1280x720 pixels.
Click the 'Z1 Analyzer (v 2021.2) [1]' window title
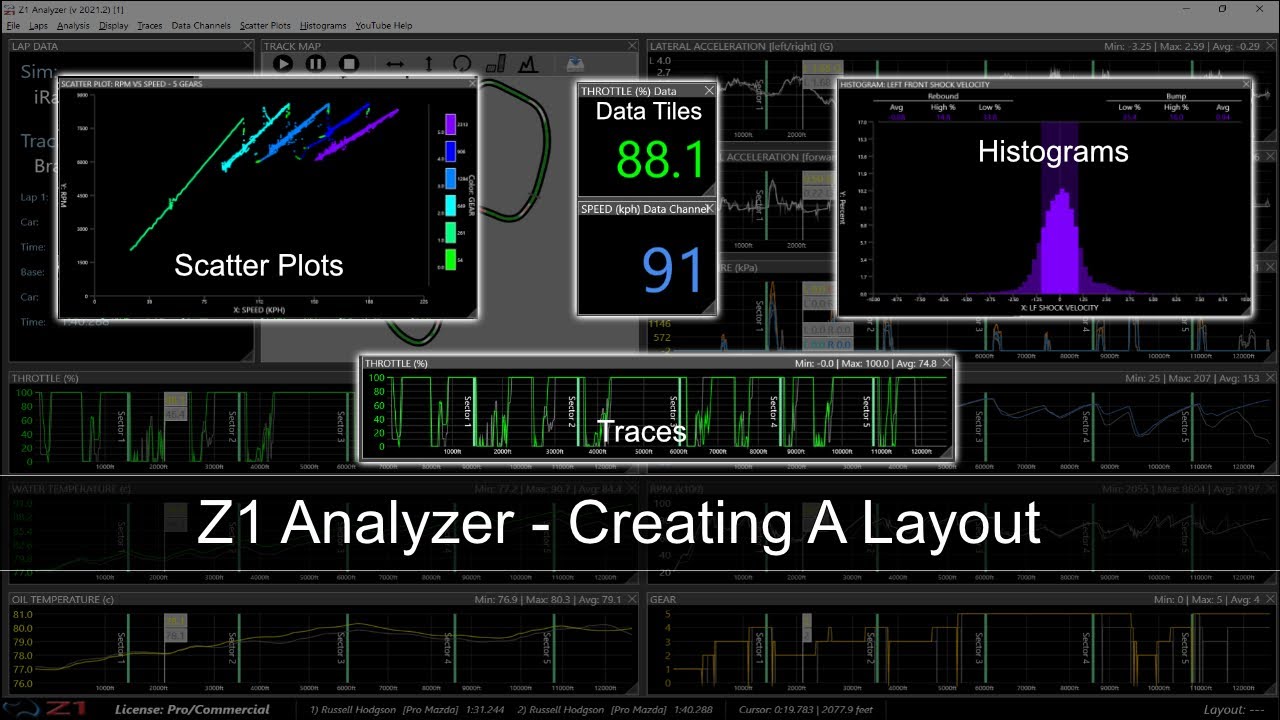coord(70,9)
